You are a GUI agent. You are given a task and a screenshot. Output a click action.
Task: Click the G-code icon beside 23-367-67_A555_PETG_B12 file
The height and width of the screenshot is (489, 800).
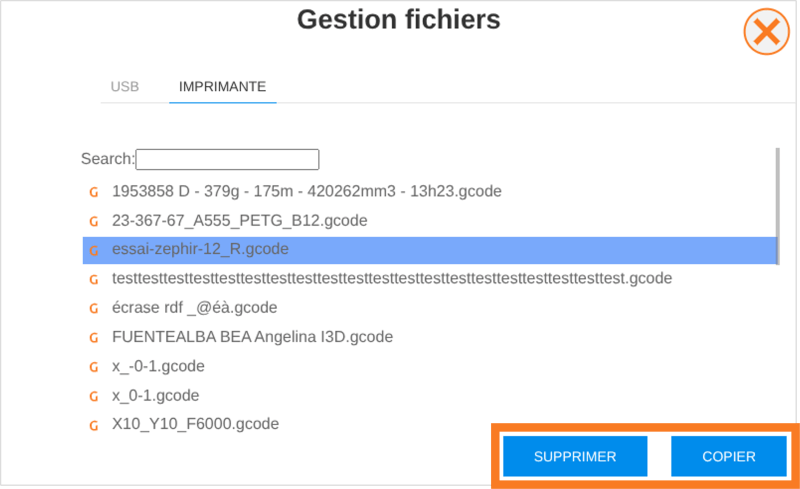click(94, 221)
